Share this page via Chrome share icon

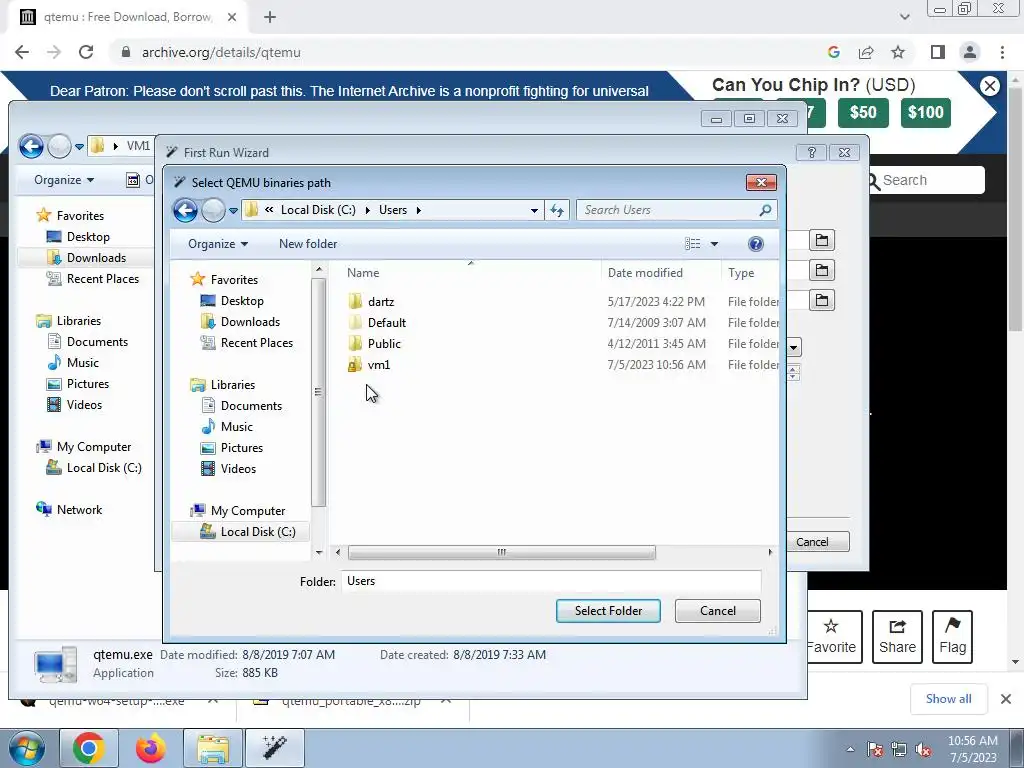click(866, 52)
